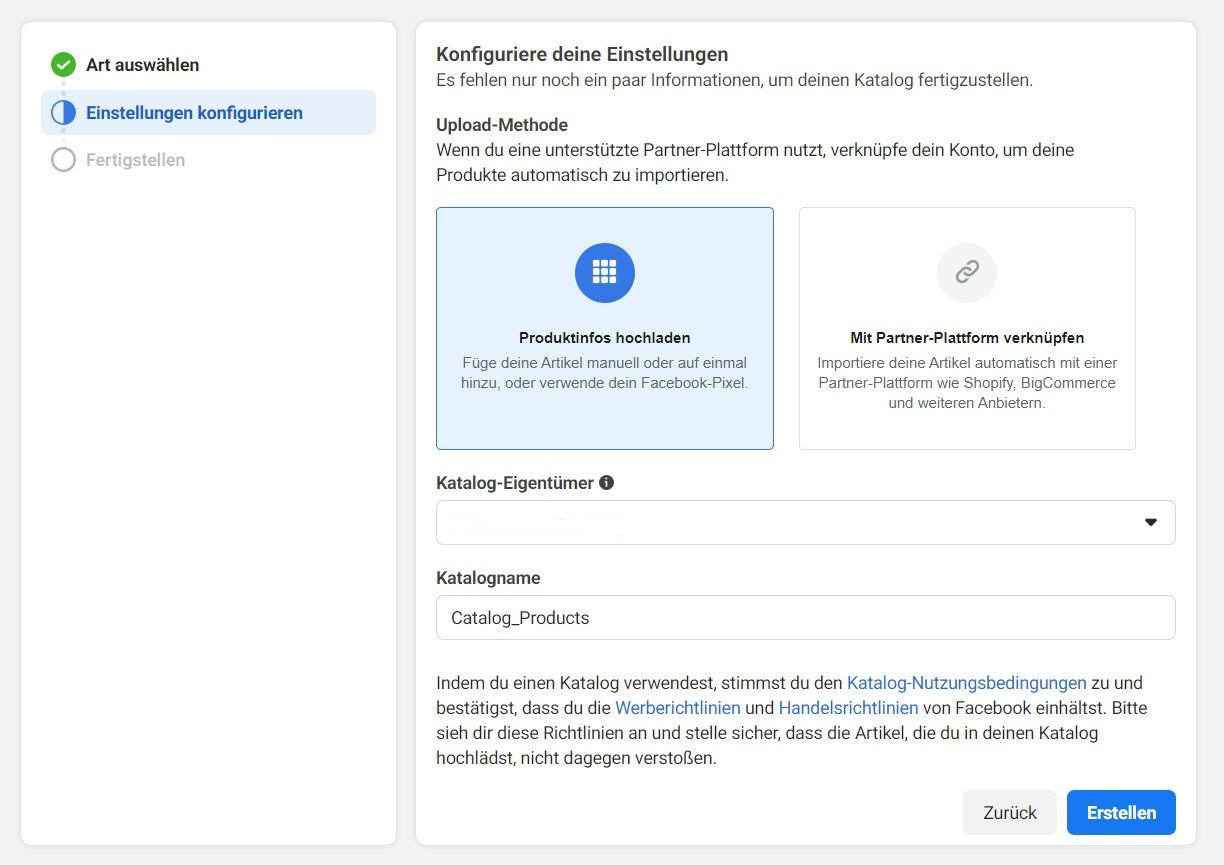Select the Einstellungen konfigurieren step

point(194,113)
